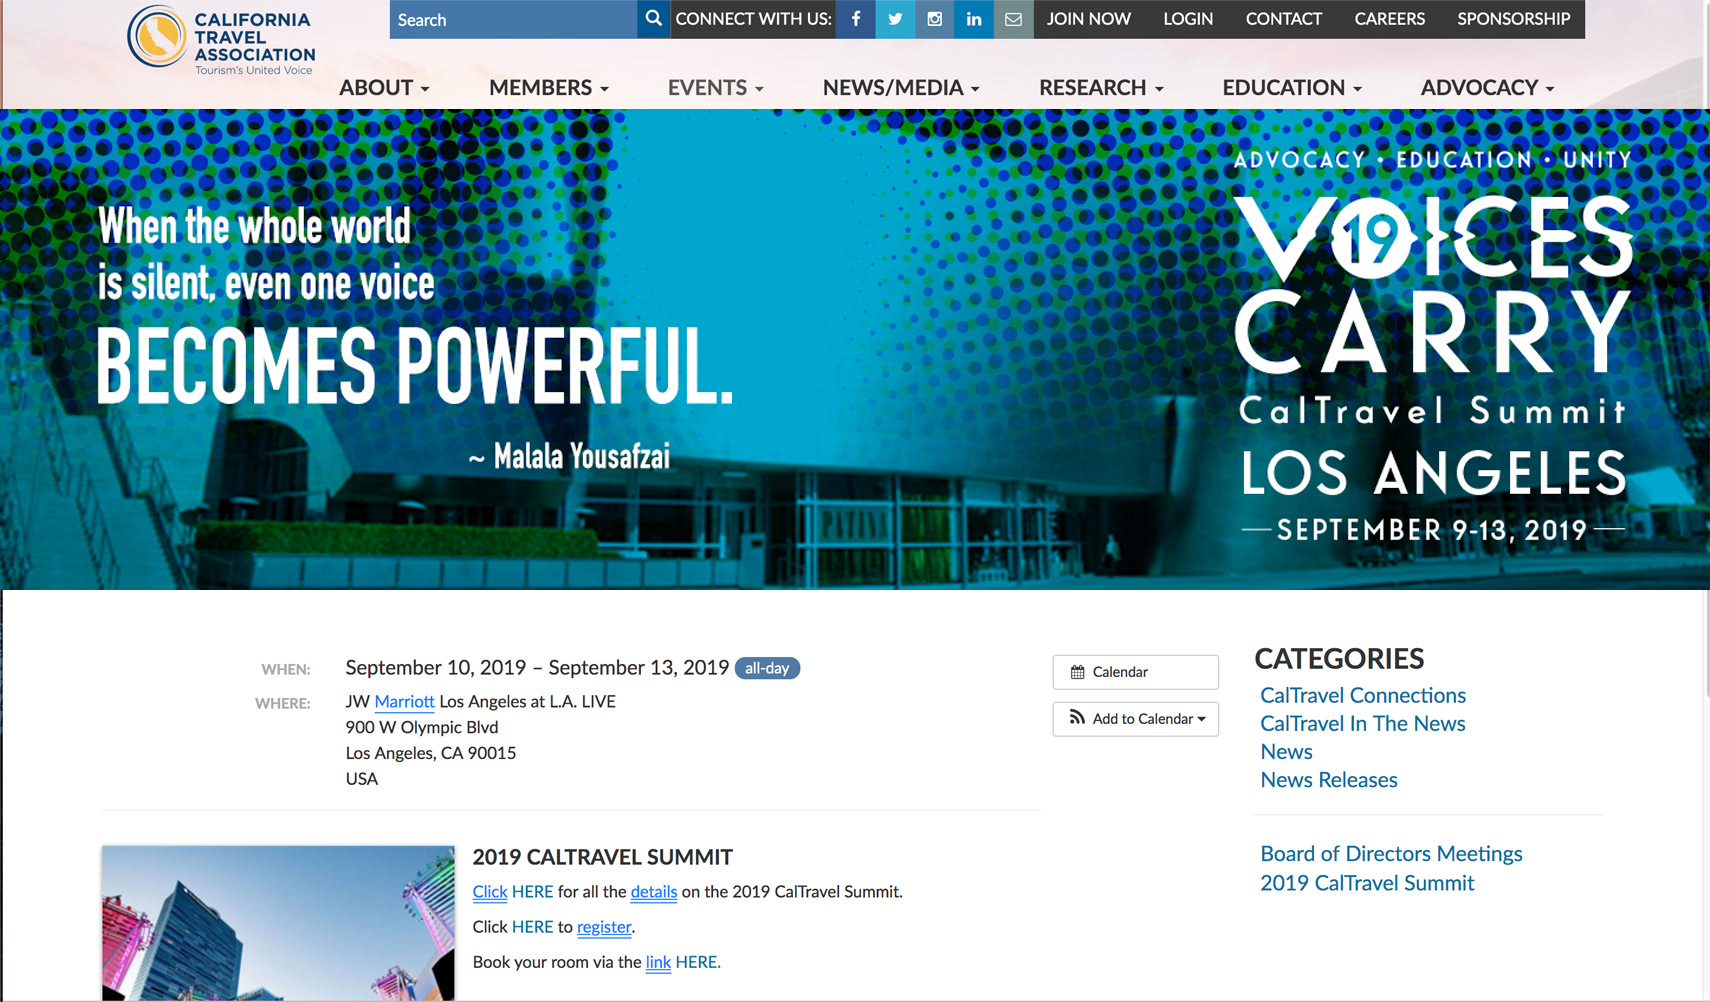The width and height of the screenshot is (1710, 1002).
Task: Click HERE. link to book your room
Action: (698, 962)
